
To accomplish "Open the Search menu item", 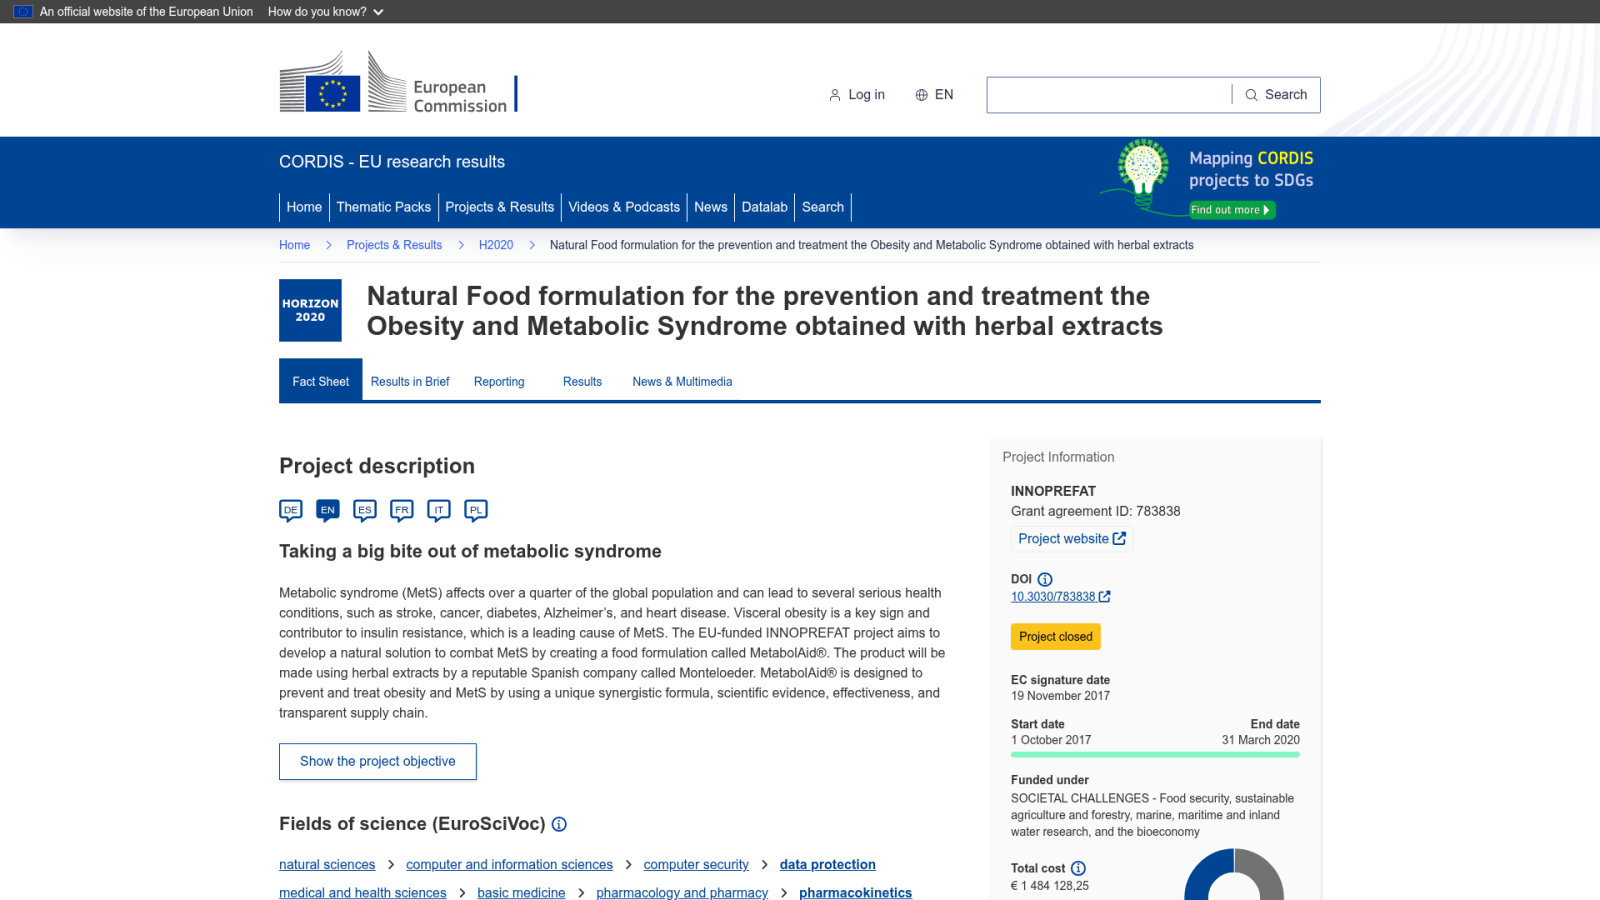I will pyautogui.click(x=823, y=207).
